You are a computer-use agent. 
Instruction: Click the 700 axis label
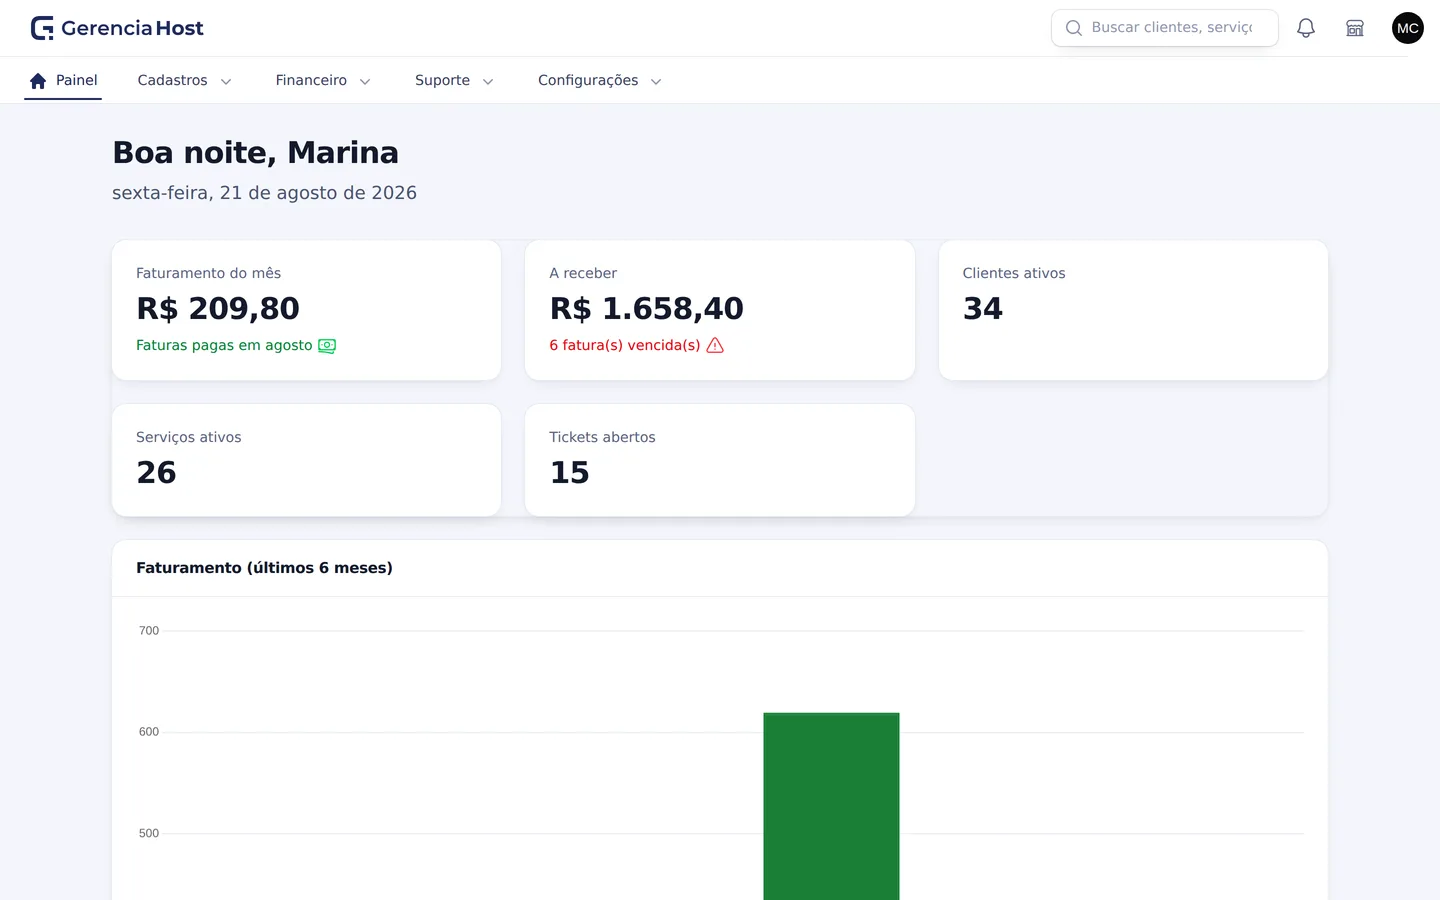149,631
